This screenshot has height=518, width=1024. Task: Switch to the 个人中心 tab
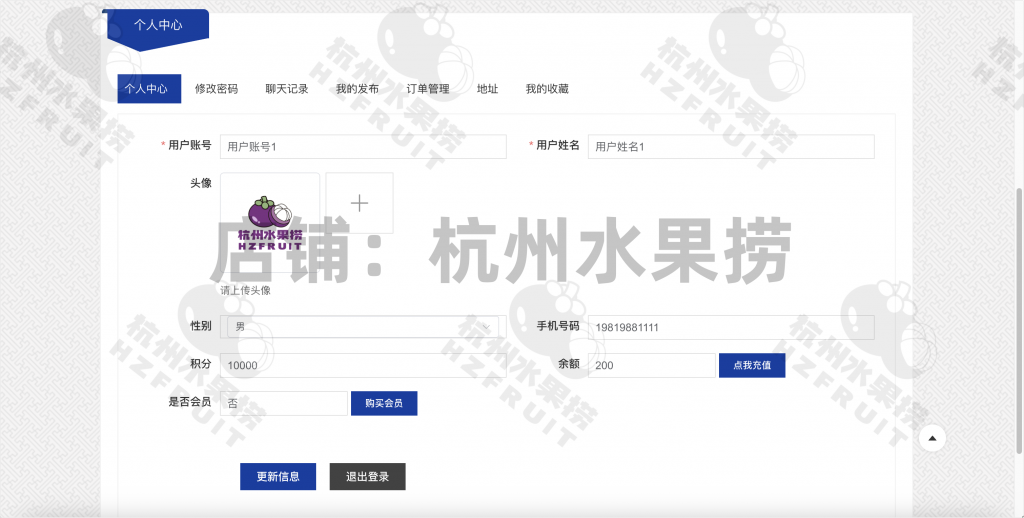point(149,89)
